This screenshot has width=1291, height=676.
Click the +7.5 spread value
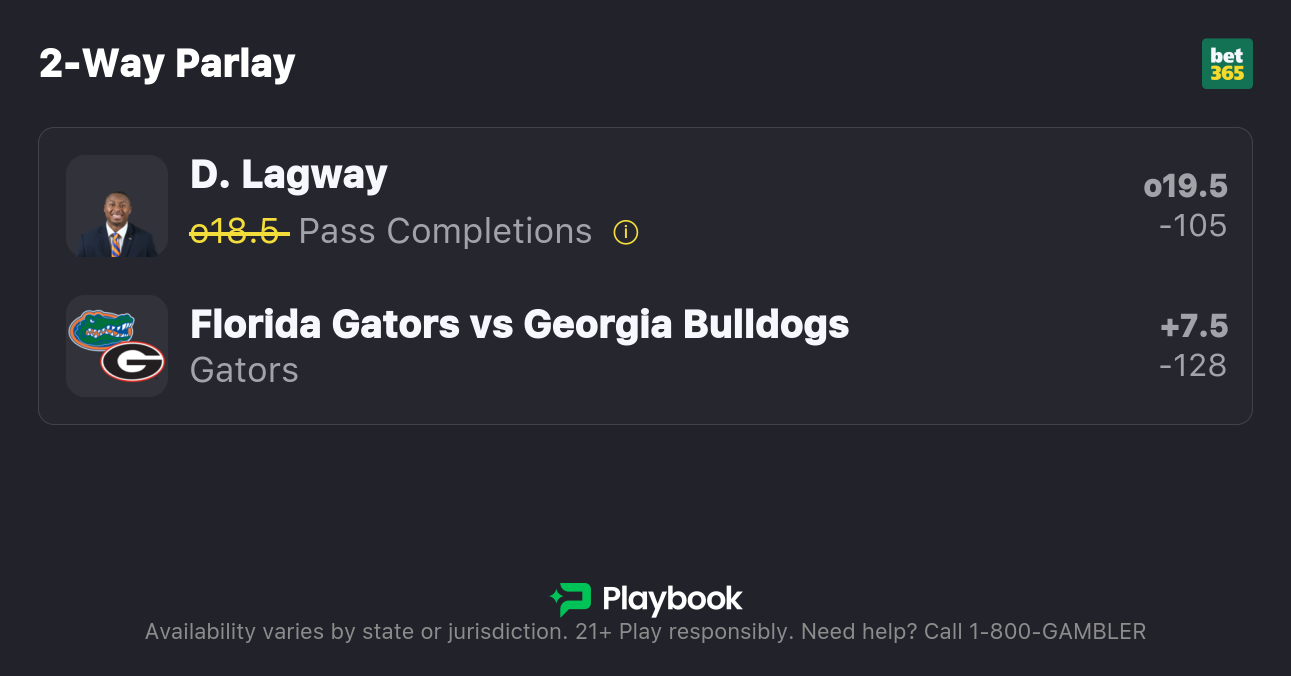(1193, 327)
